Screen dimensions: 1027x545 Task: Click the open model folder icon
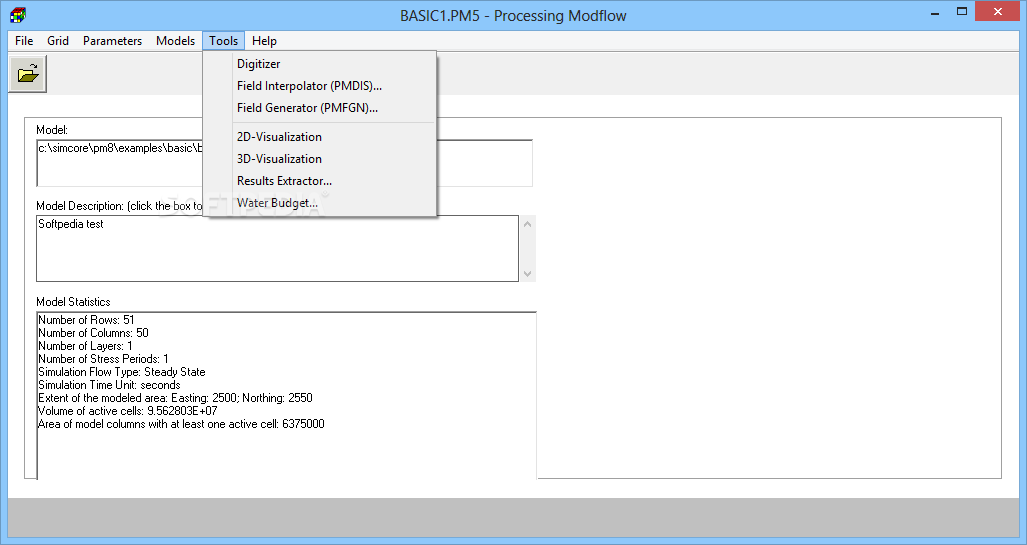coord(28,73)
